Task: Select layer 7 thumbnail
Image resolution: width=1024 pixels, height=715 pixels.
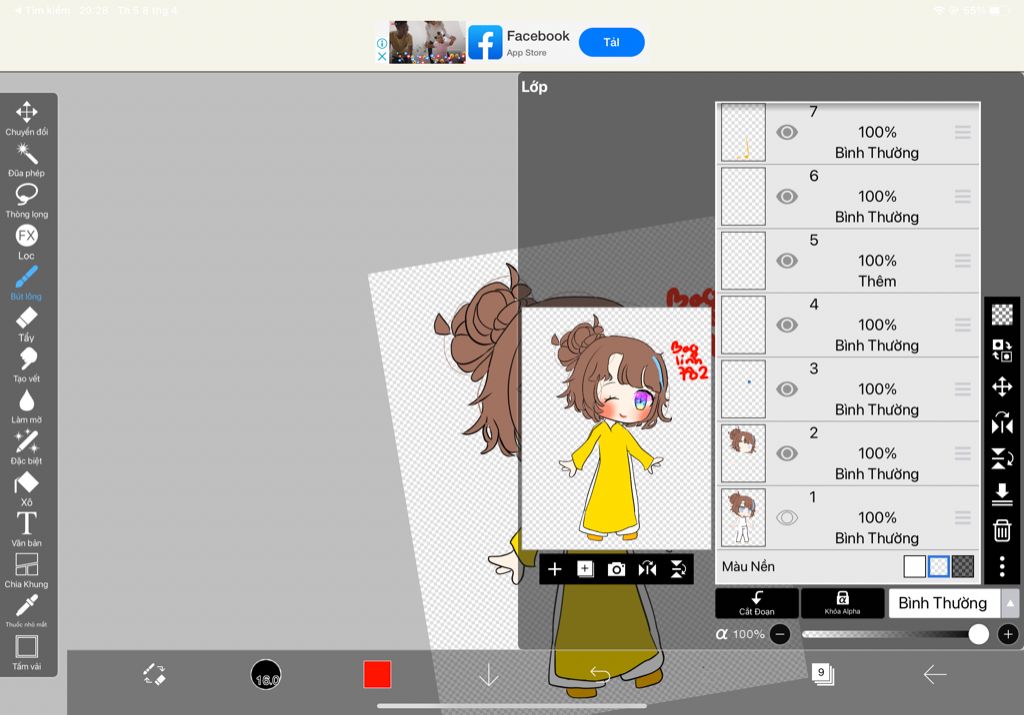Action: click(743, 133)
